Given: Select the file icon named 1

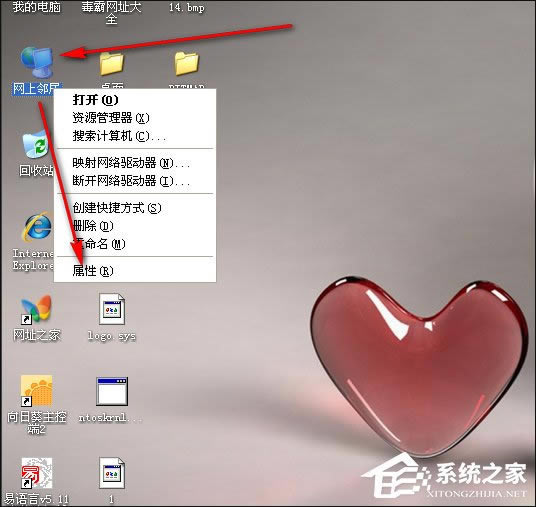Looking at the screenshot, I should point(112,473).
